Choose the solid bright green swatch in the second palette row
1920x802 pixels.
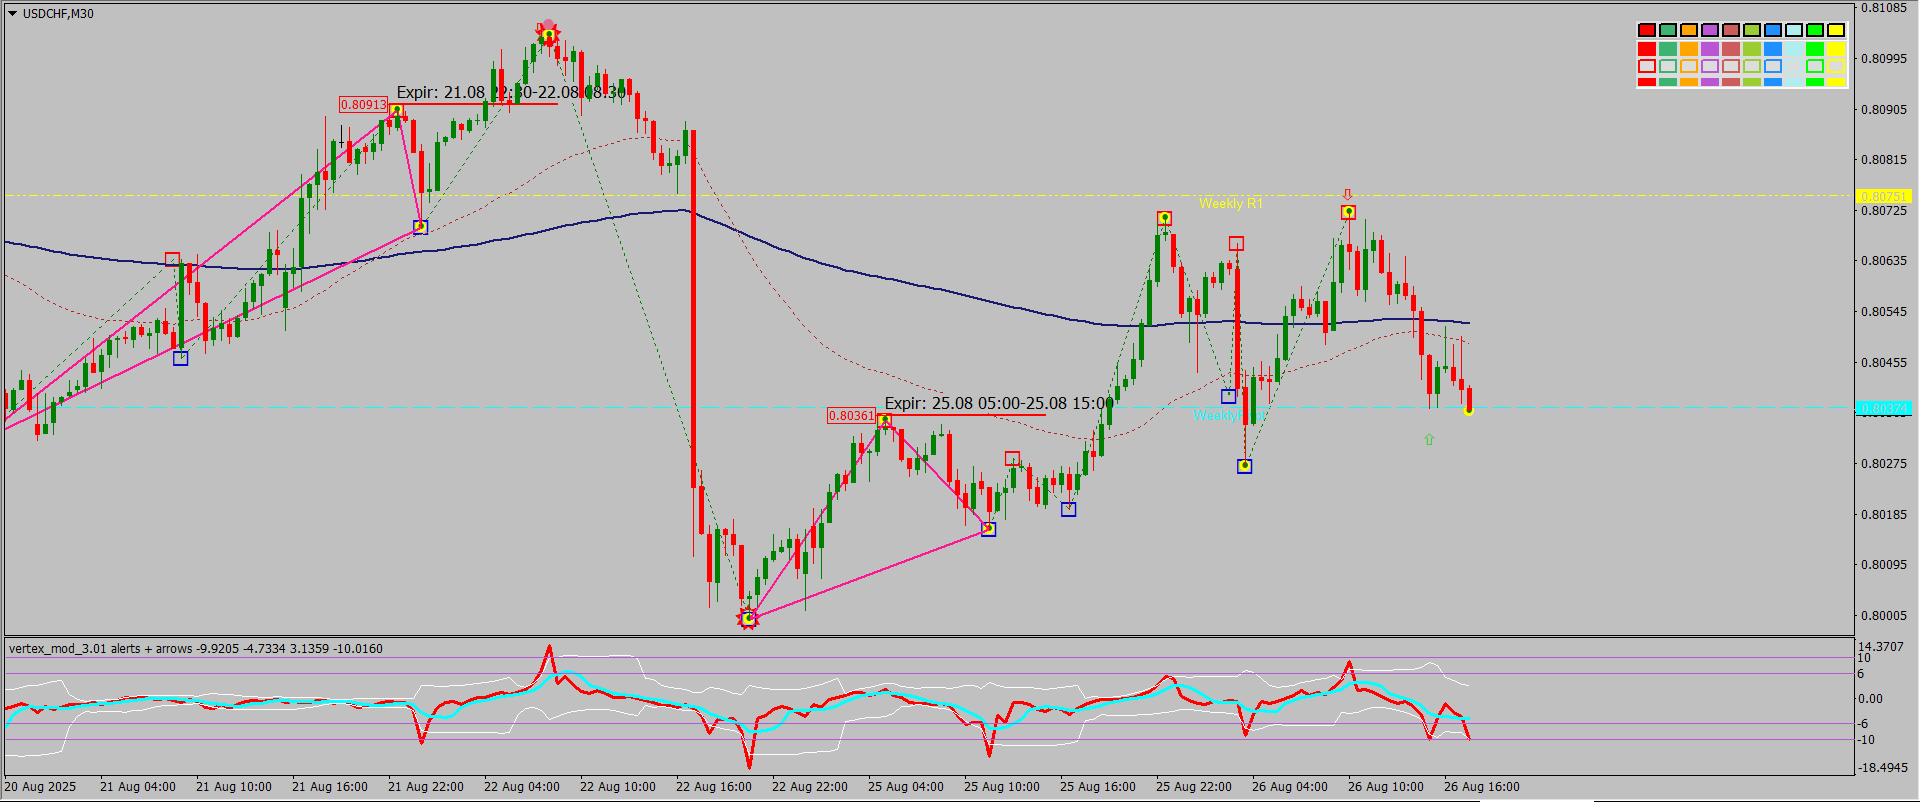(x=1815, y=49)
